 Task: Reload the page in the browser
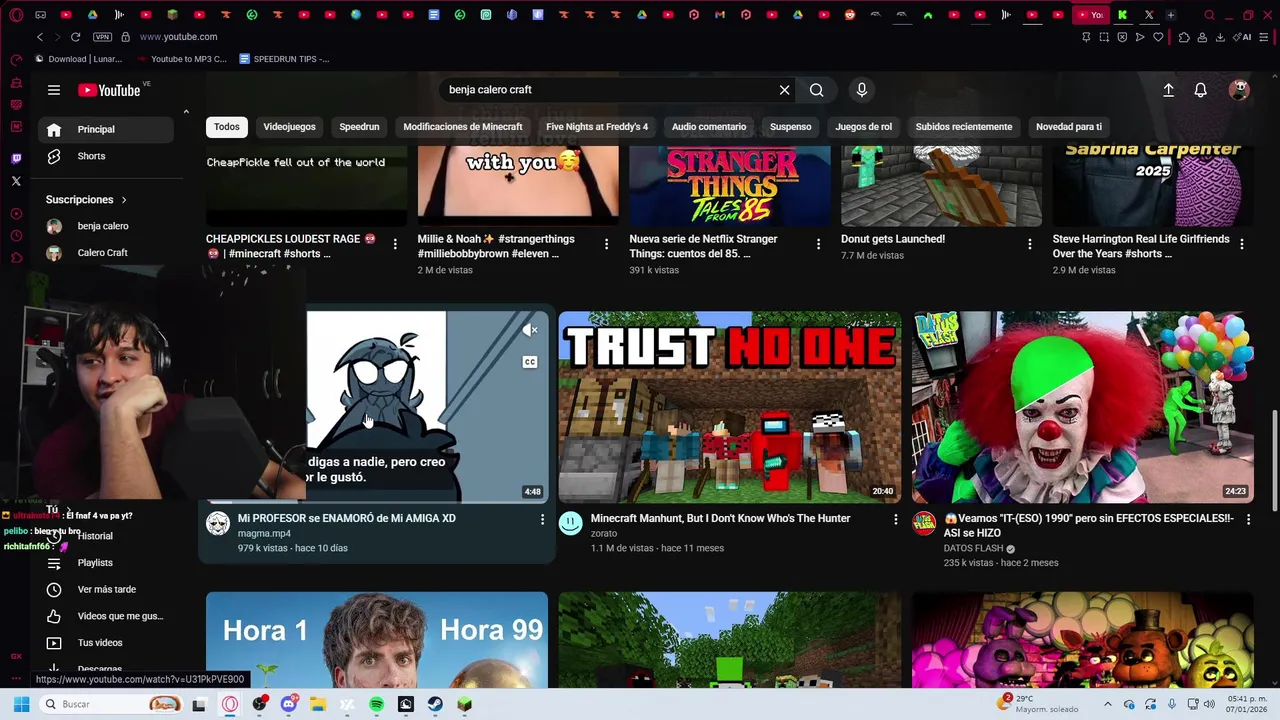(x=75, y=37)
